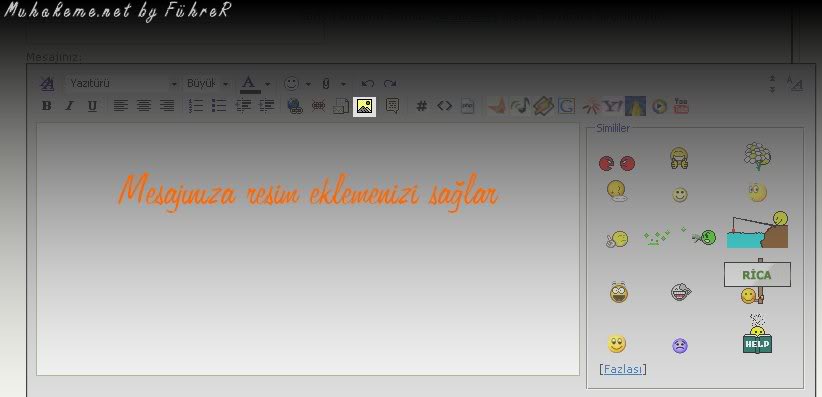Image resolution: width=822 pixels, height=397 pixels.
Task: Click inside the message text area
Action: tap(308, 249)
